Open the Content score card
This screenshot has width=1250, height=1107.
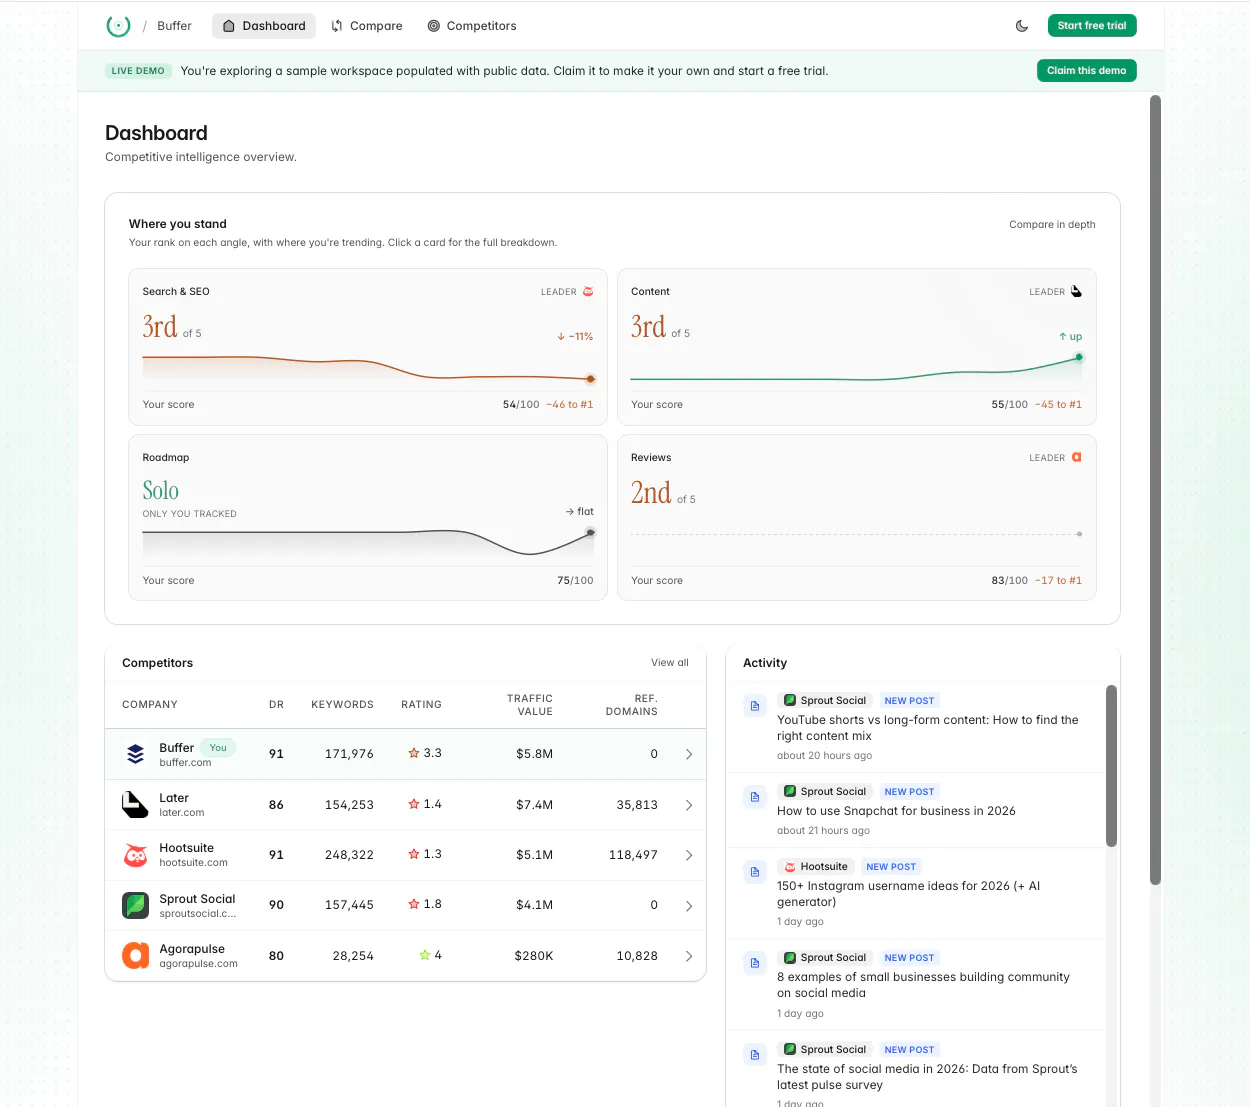pos(857,347)
